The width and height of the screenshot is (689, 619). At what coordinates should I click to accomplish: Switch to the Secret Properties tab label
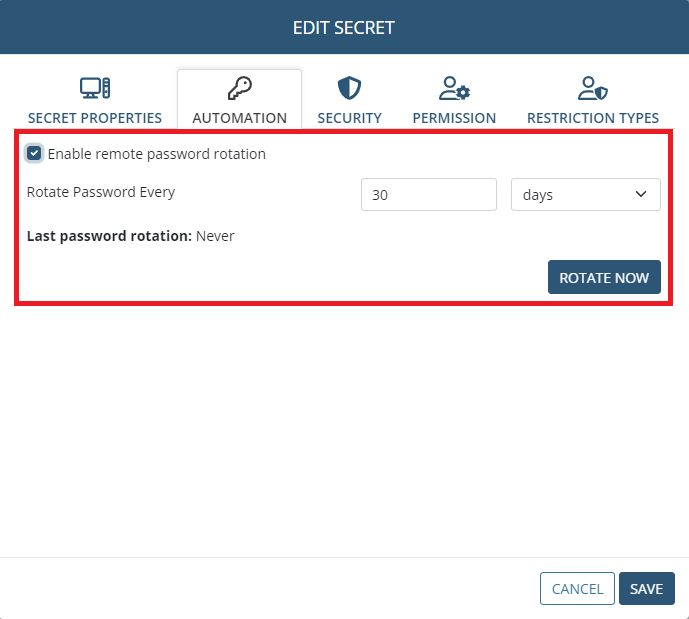pos(95,118)
